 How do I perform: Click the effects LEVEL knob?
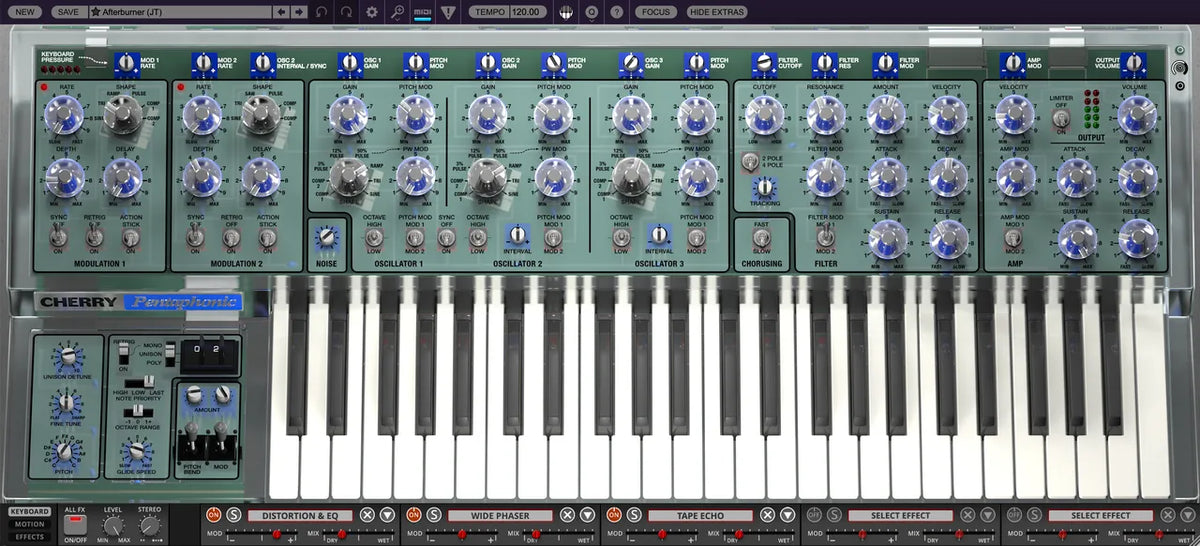[x=112, y=525]
